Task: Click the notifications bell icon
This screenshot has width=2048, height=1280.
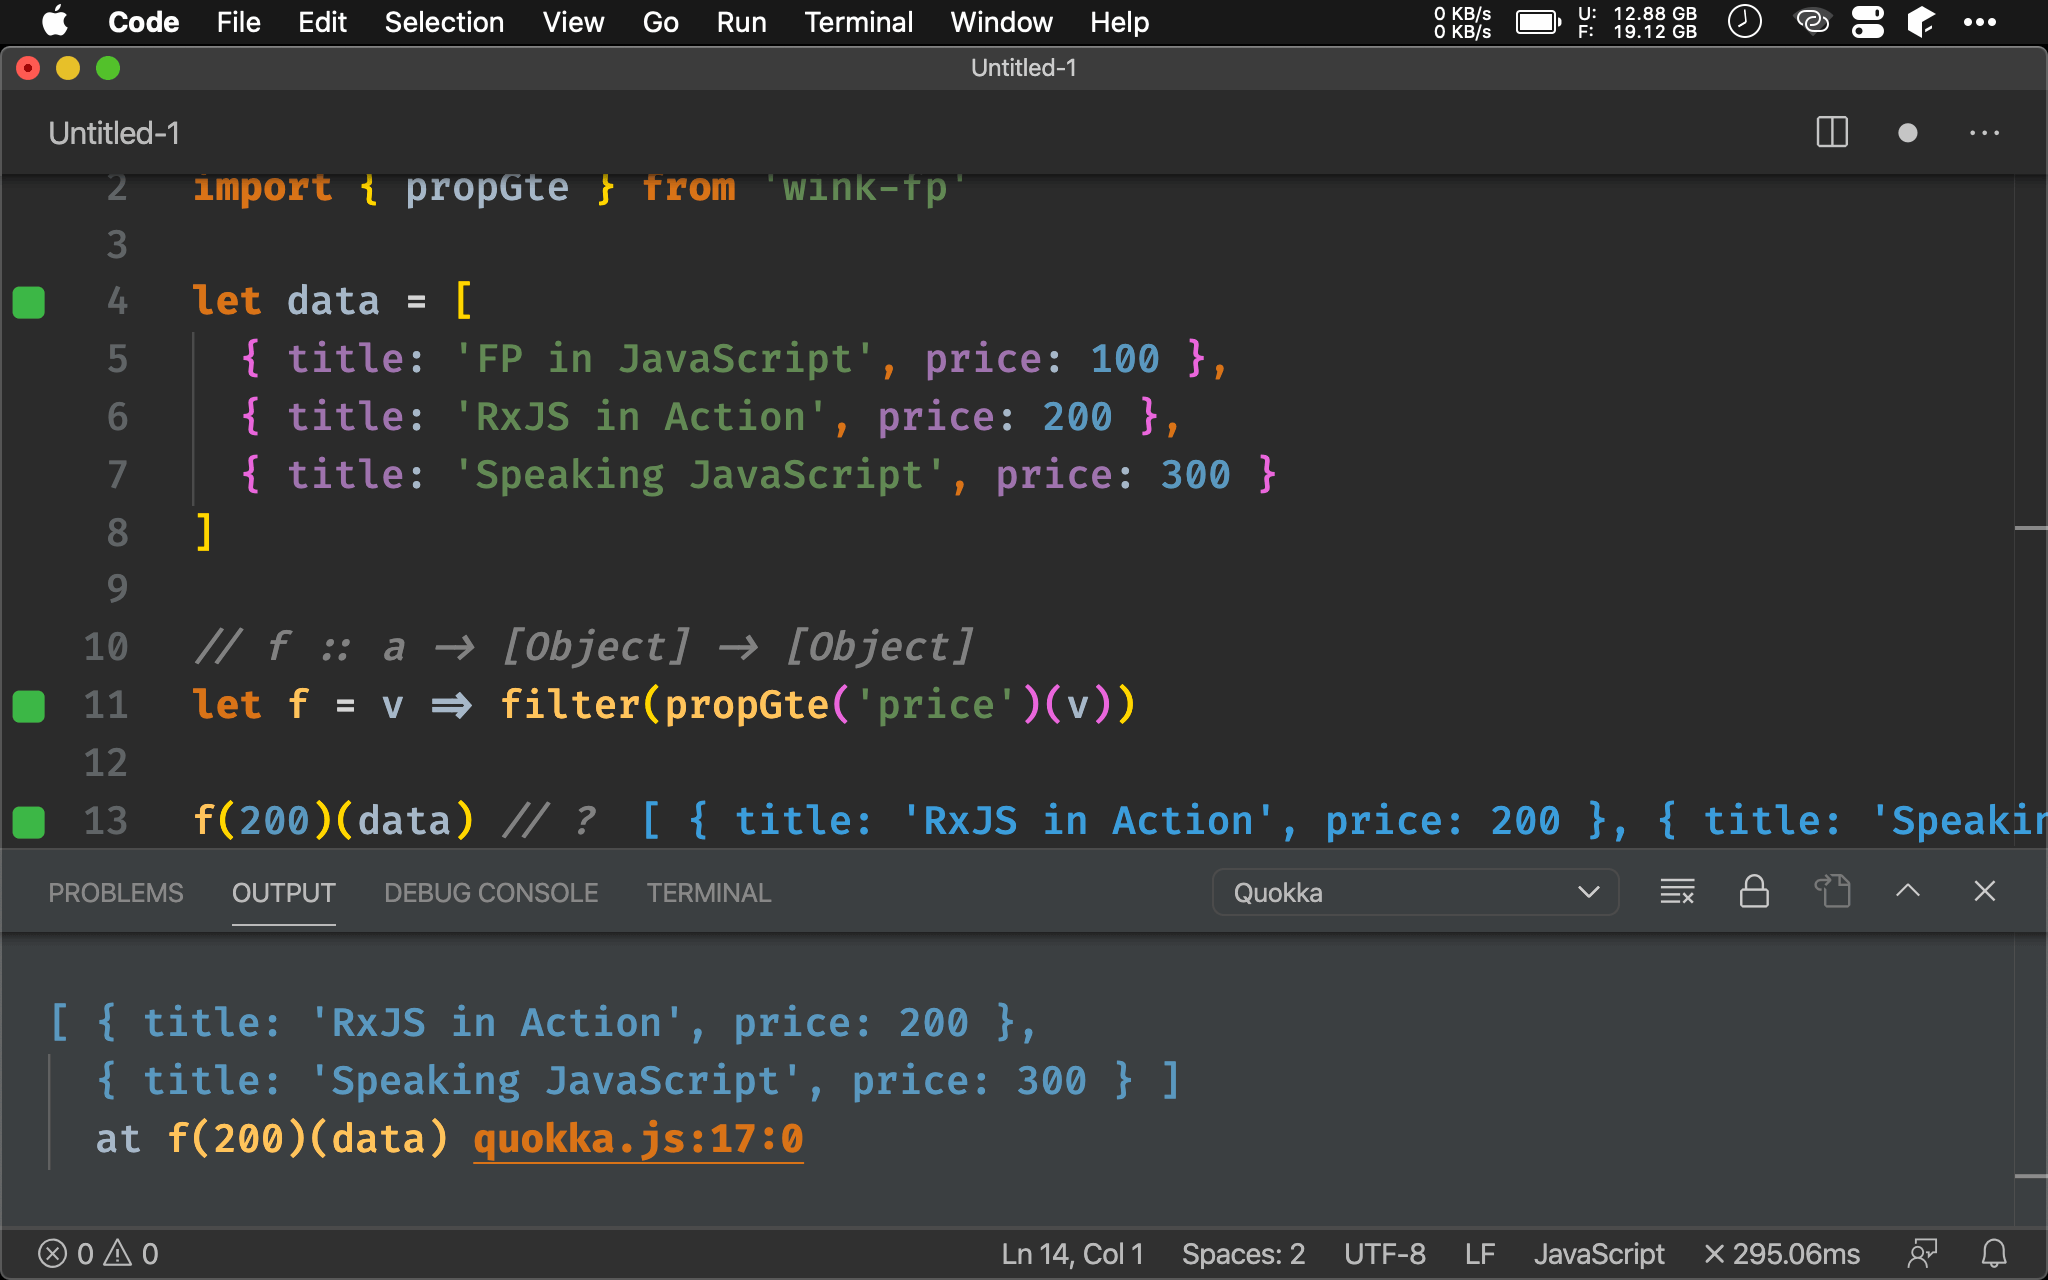Action: [x=1993, y=1252]
